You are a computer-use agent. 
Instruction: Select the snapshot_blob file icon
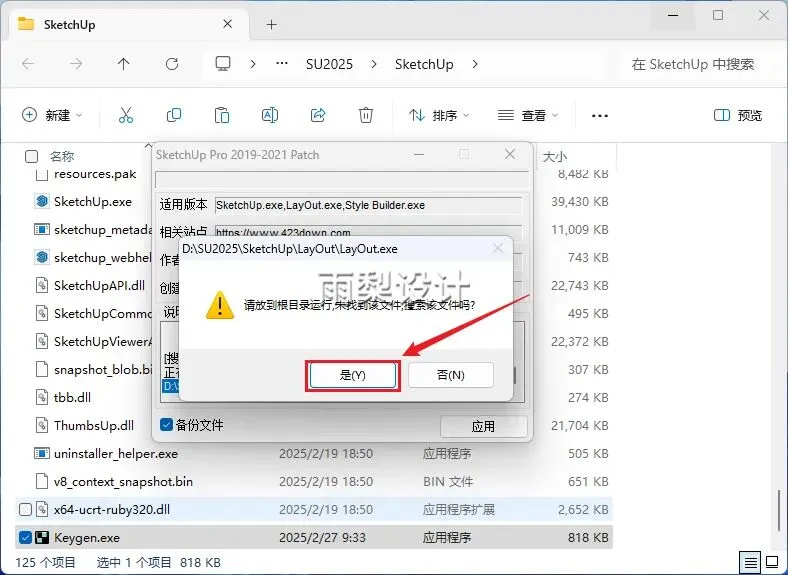point(42,369)
